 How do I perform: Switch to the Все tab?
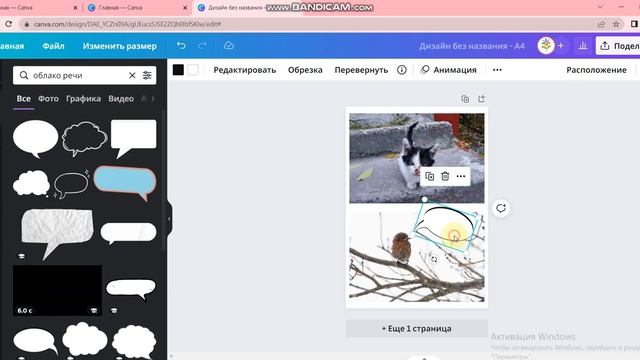[x=24, y=98]
